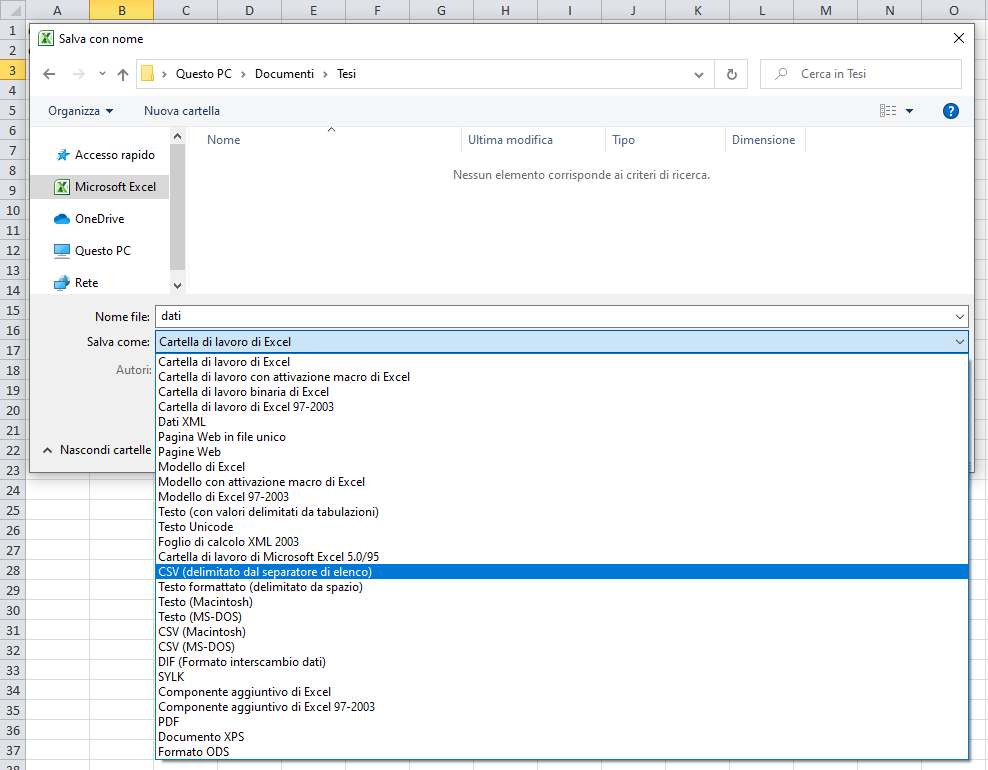988x770 pixels.
Task: Open the Nome file dropdown arrow
Action: tap(960, 316)
